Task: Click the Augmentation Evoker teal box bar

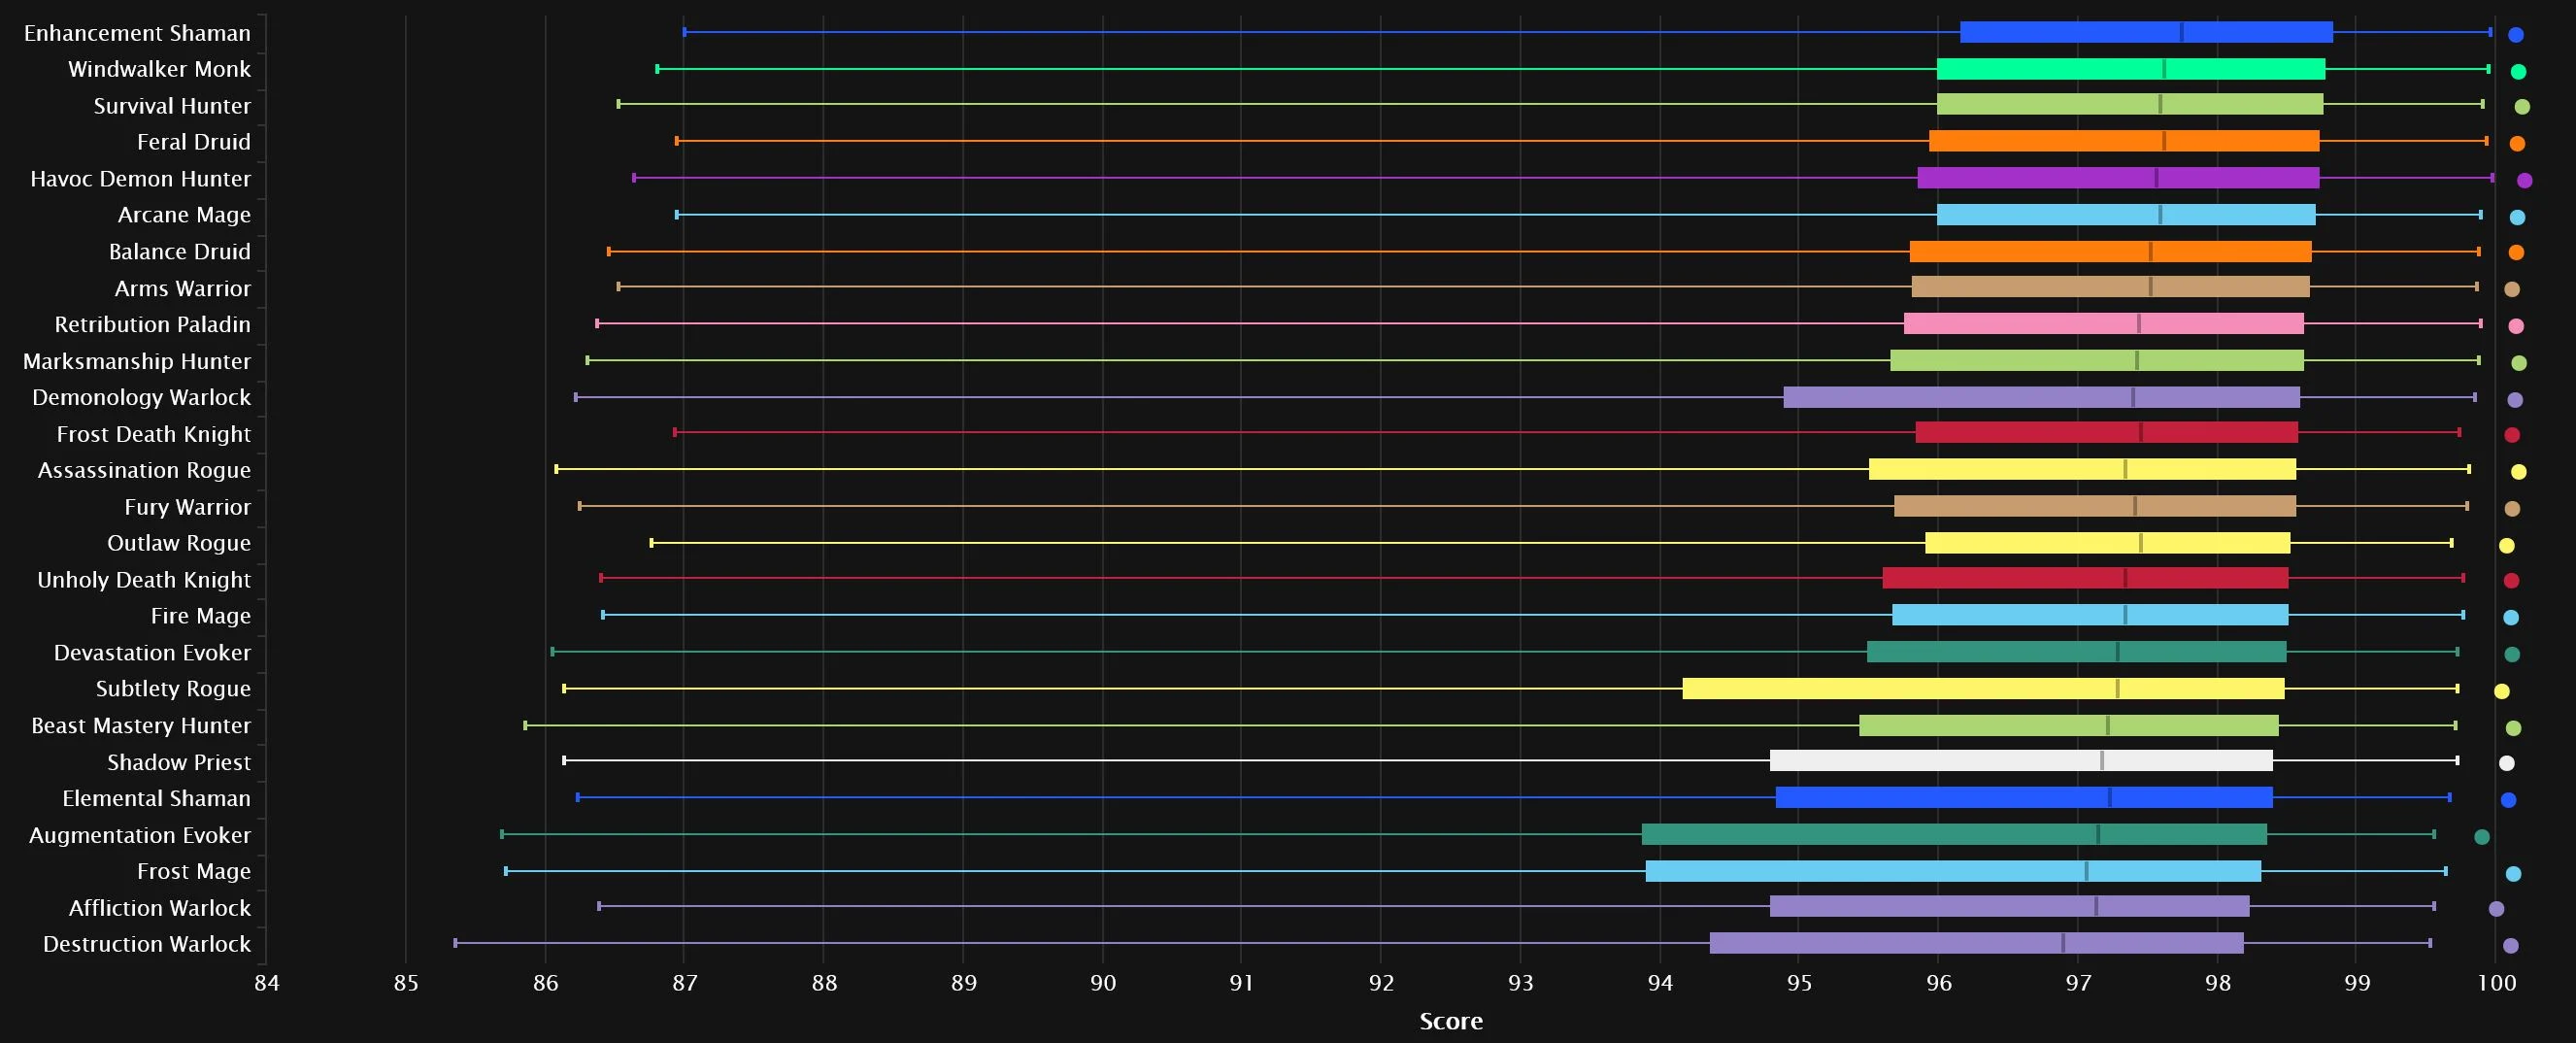Action: tap(1954, 834)
